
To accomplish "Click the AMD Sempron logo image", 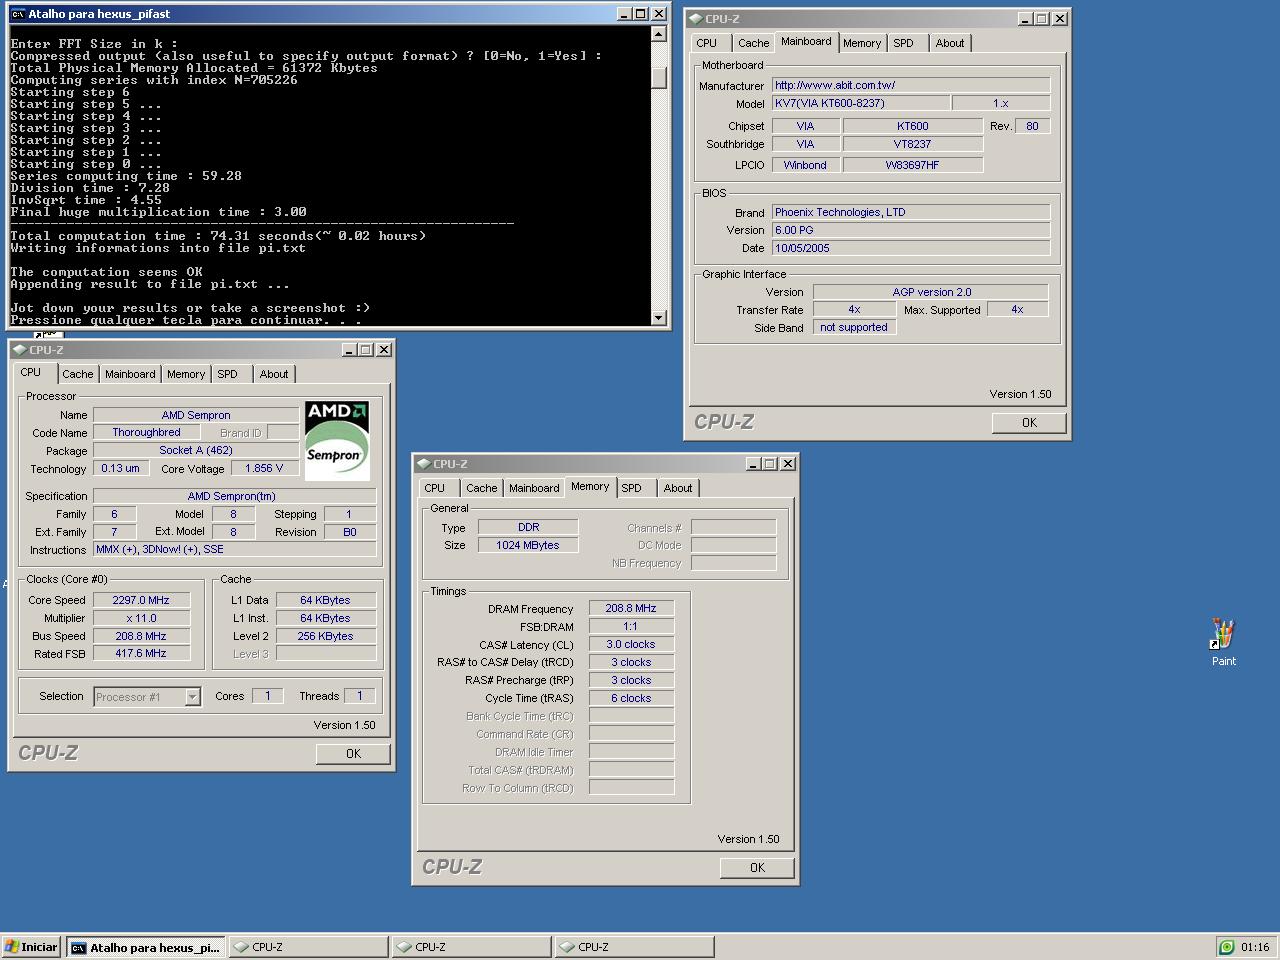I will [337, 441].
